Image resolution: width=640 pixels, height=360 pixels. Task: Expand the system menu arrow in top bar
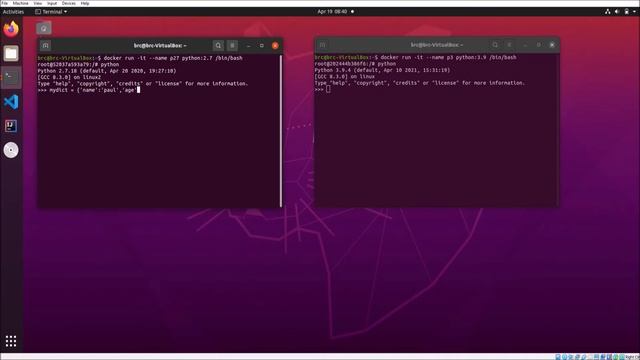(634, 11)
